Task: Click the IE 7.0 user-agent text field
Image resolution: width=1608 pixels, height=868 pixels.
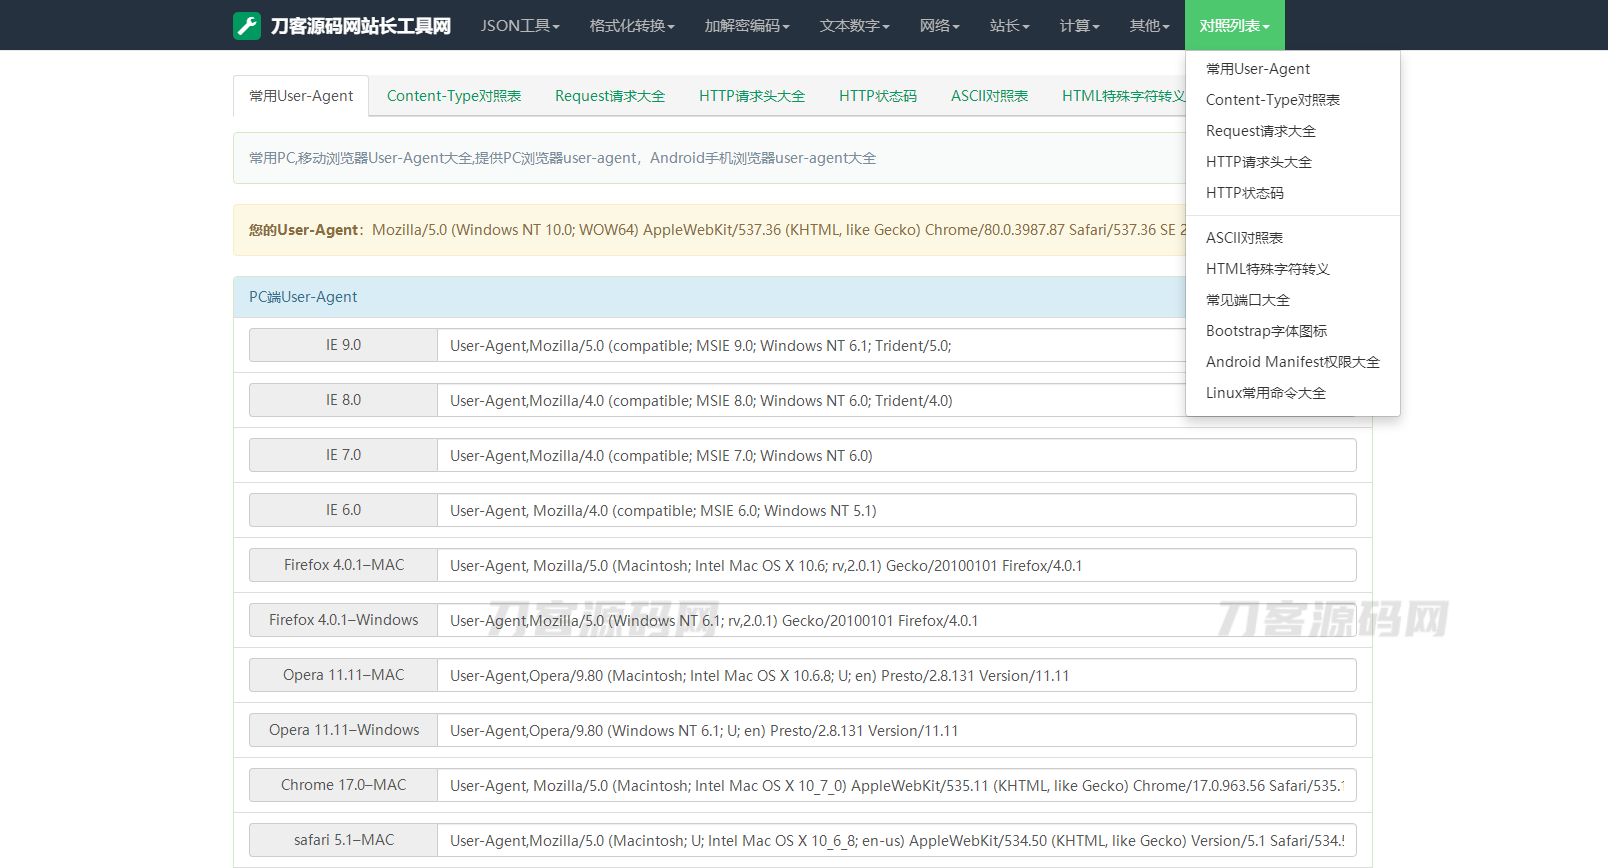Action: click(x=895, y=456)
